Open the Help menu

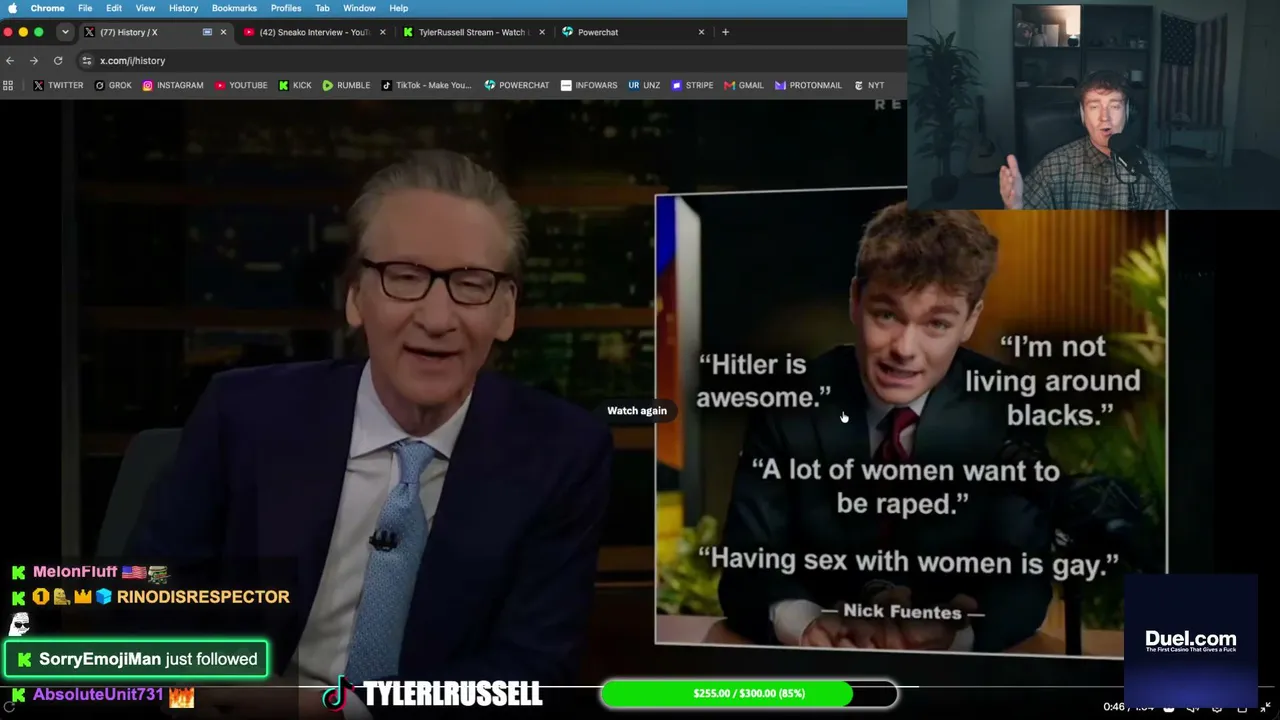(x=398, y=8)
